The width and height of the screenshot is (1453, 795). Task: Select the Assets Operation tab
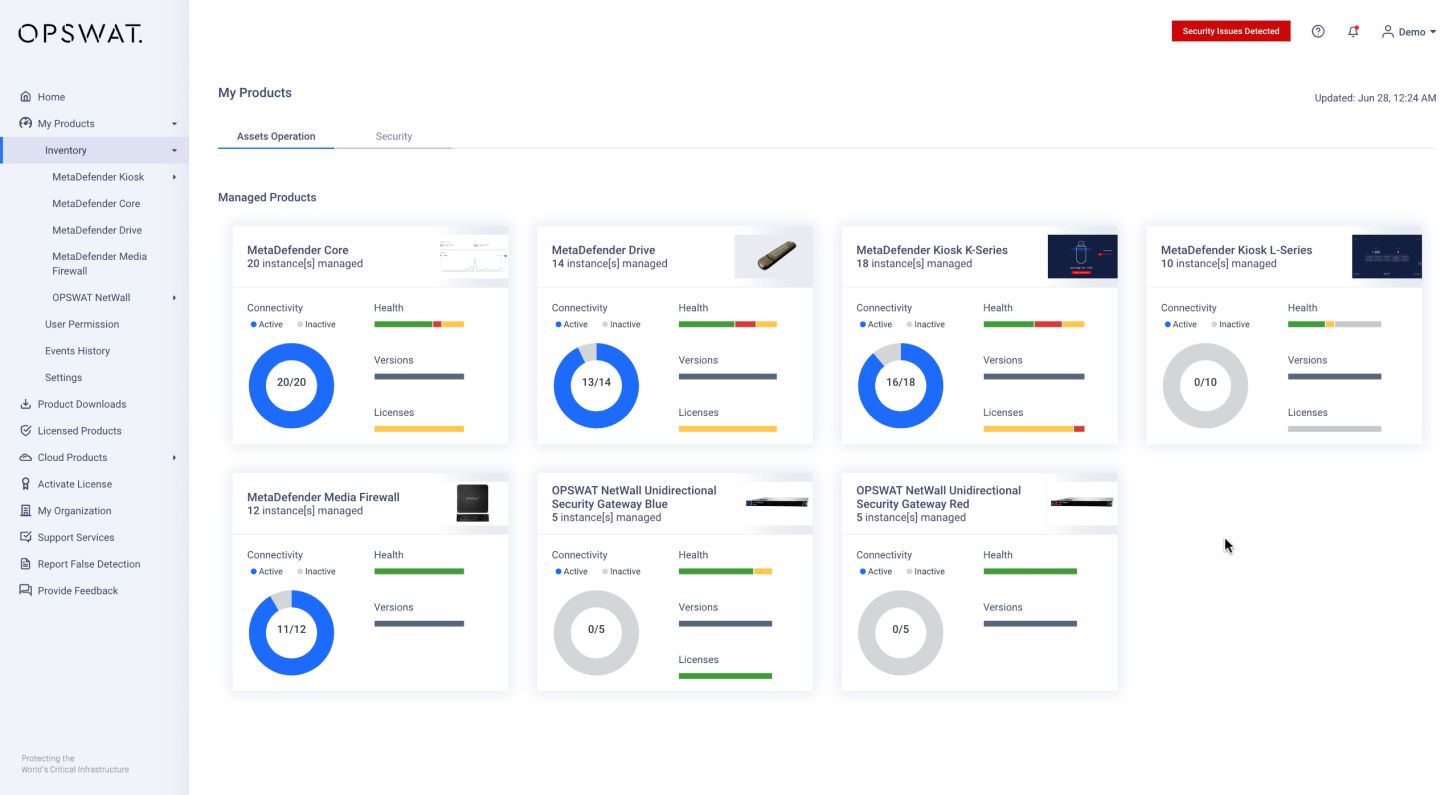(276, 136)
